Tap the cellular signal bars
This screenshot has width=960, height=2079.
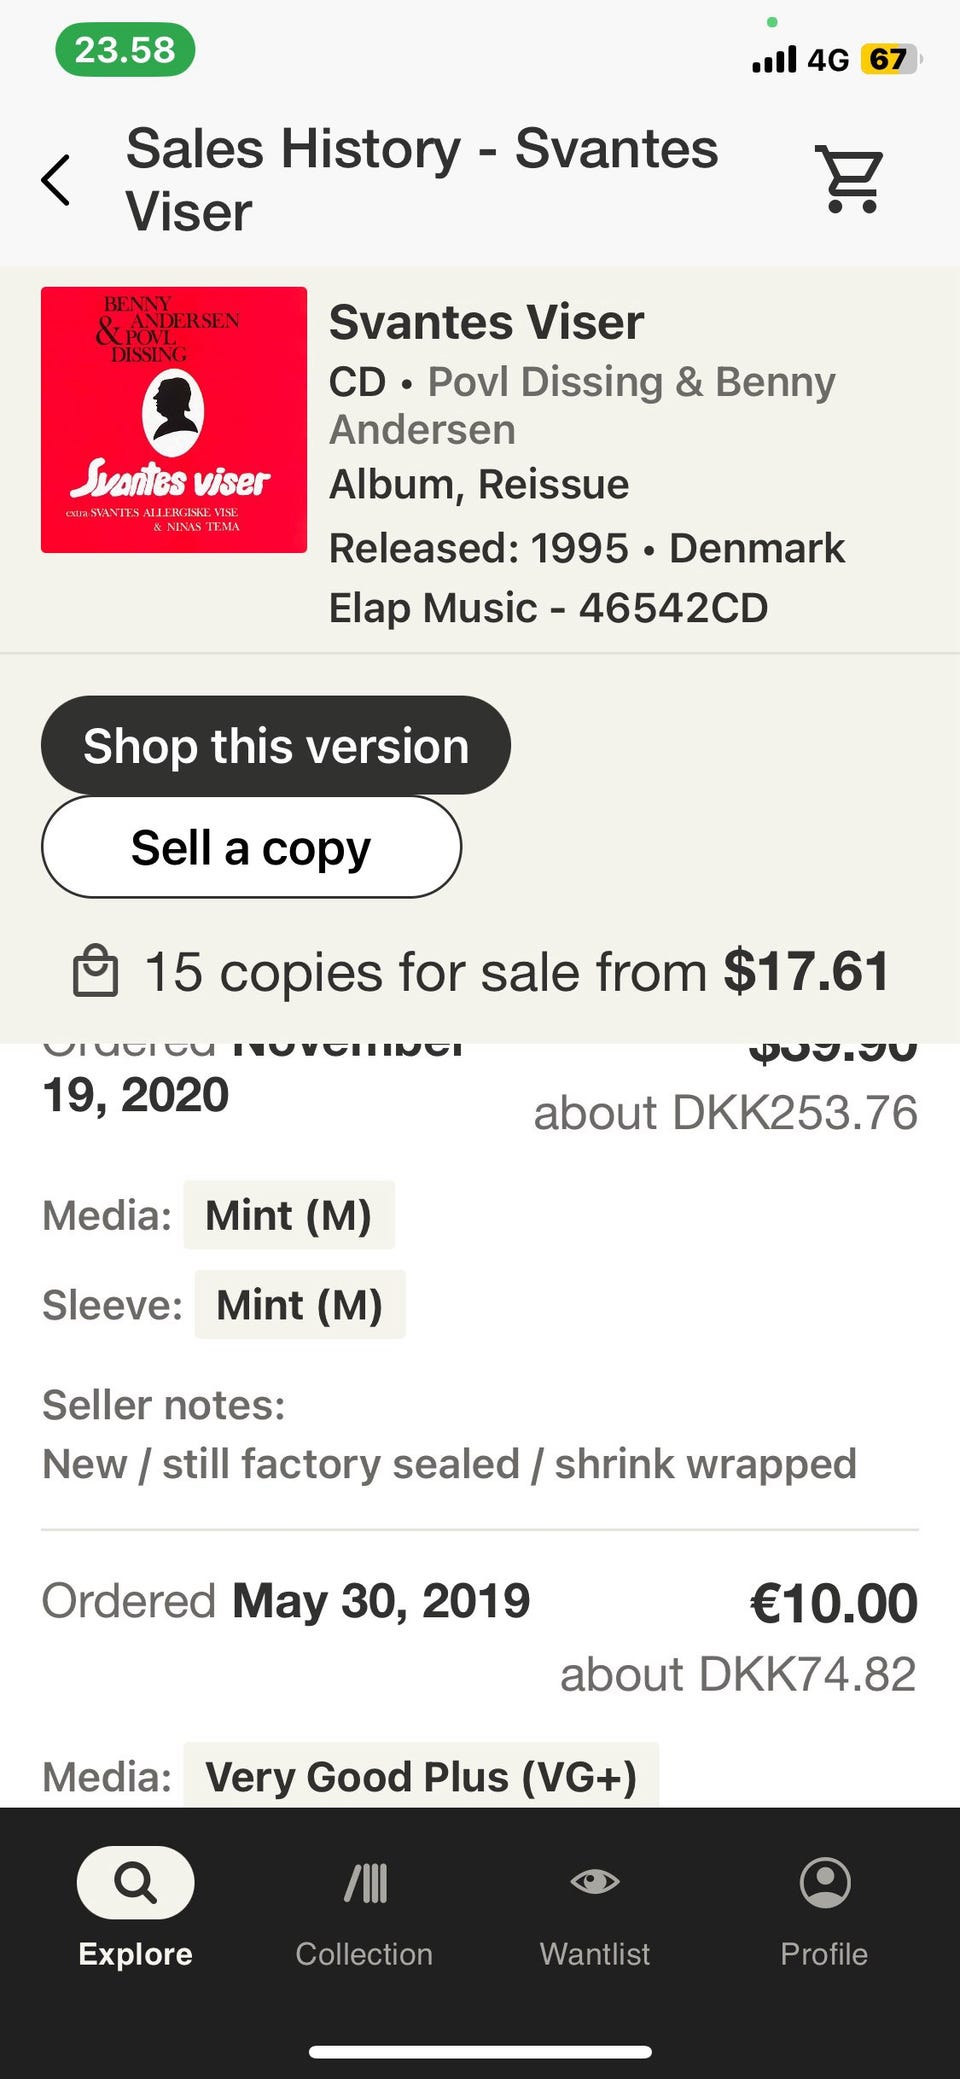(774, 60)
